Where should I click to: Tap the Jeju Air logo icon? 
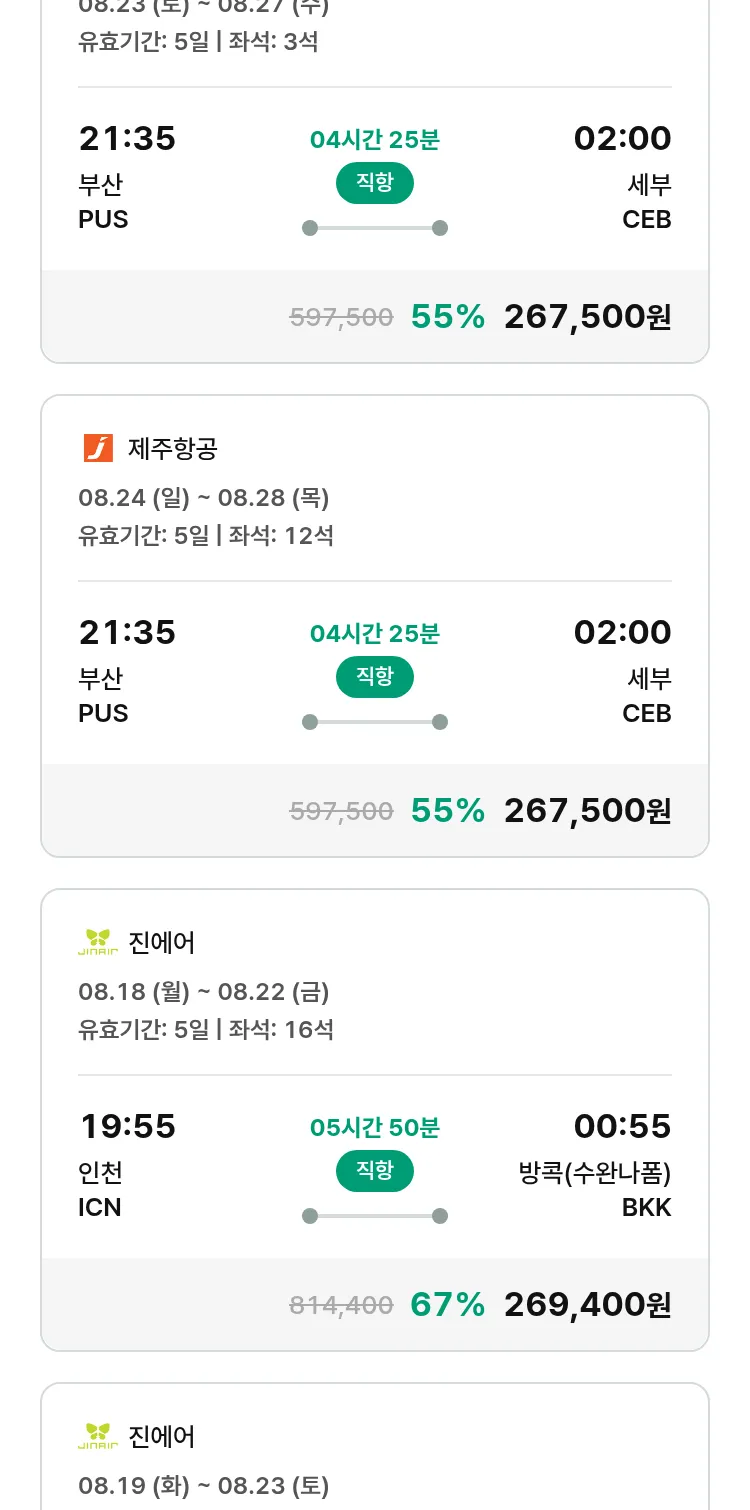click(x=98, y=449)
